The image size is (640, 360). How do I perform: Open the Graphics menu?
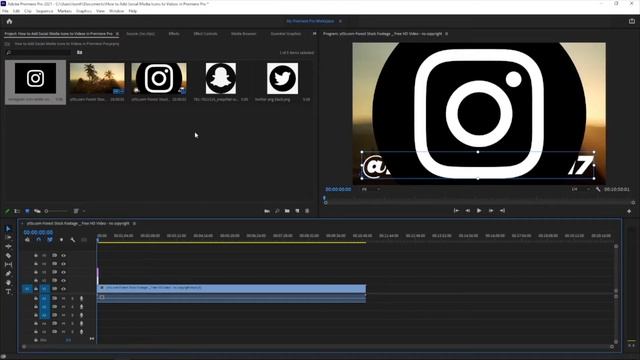pos(84,11)
